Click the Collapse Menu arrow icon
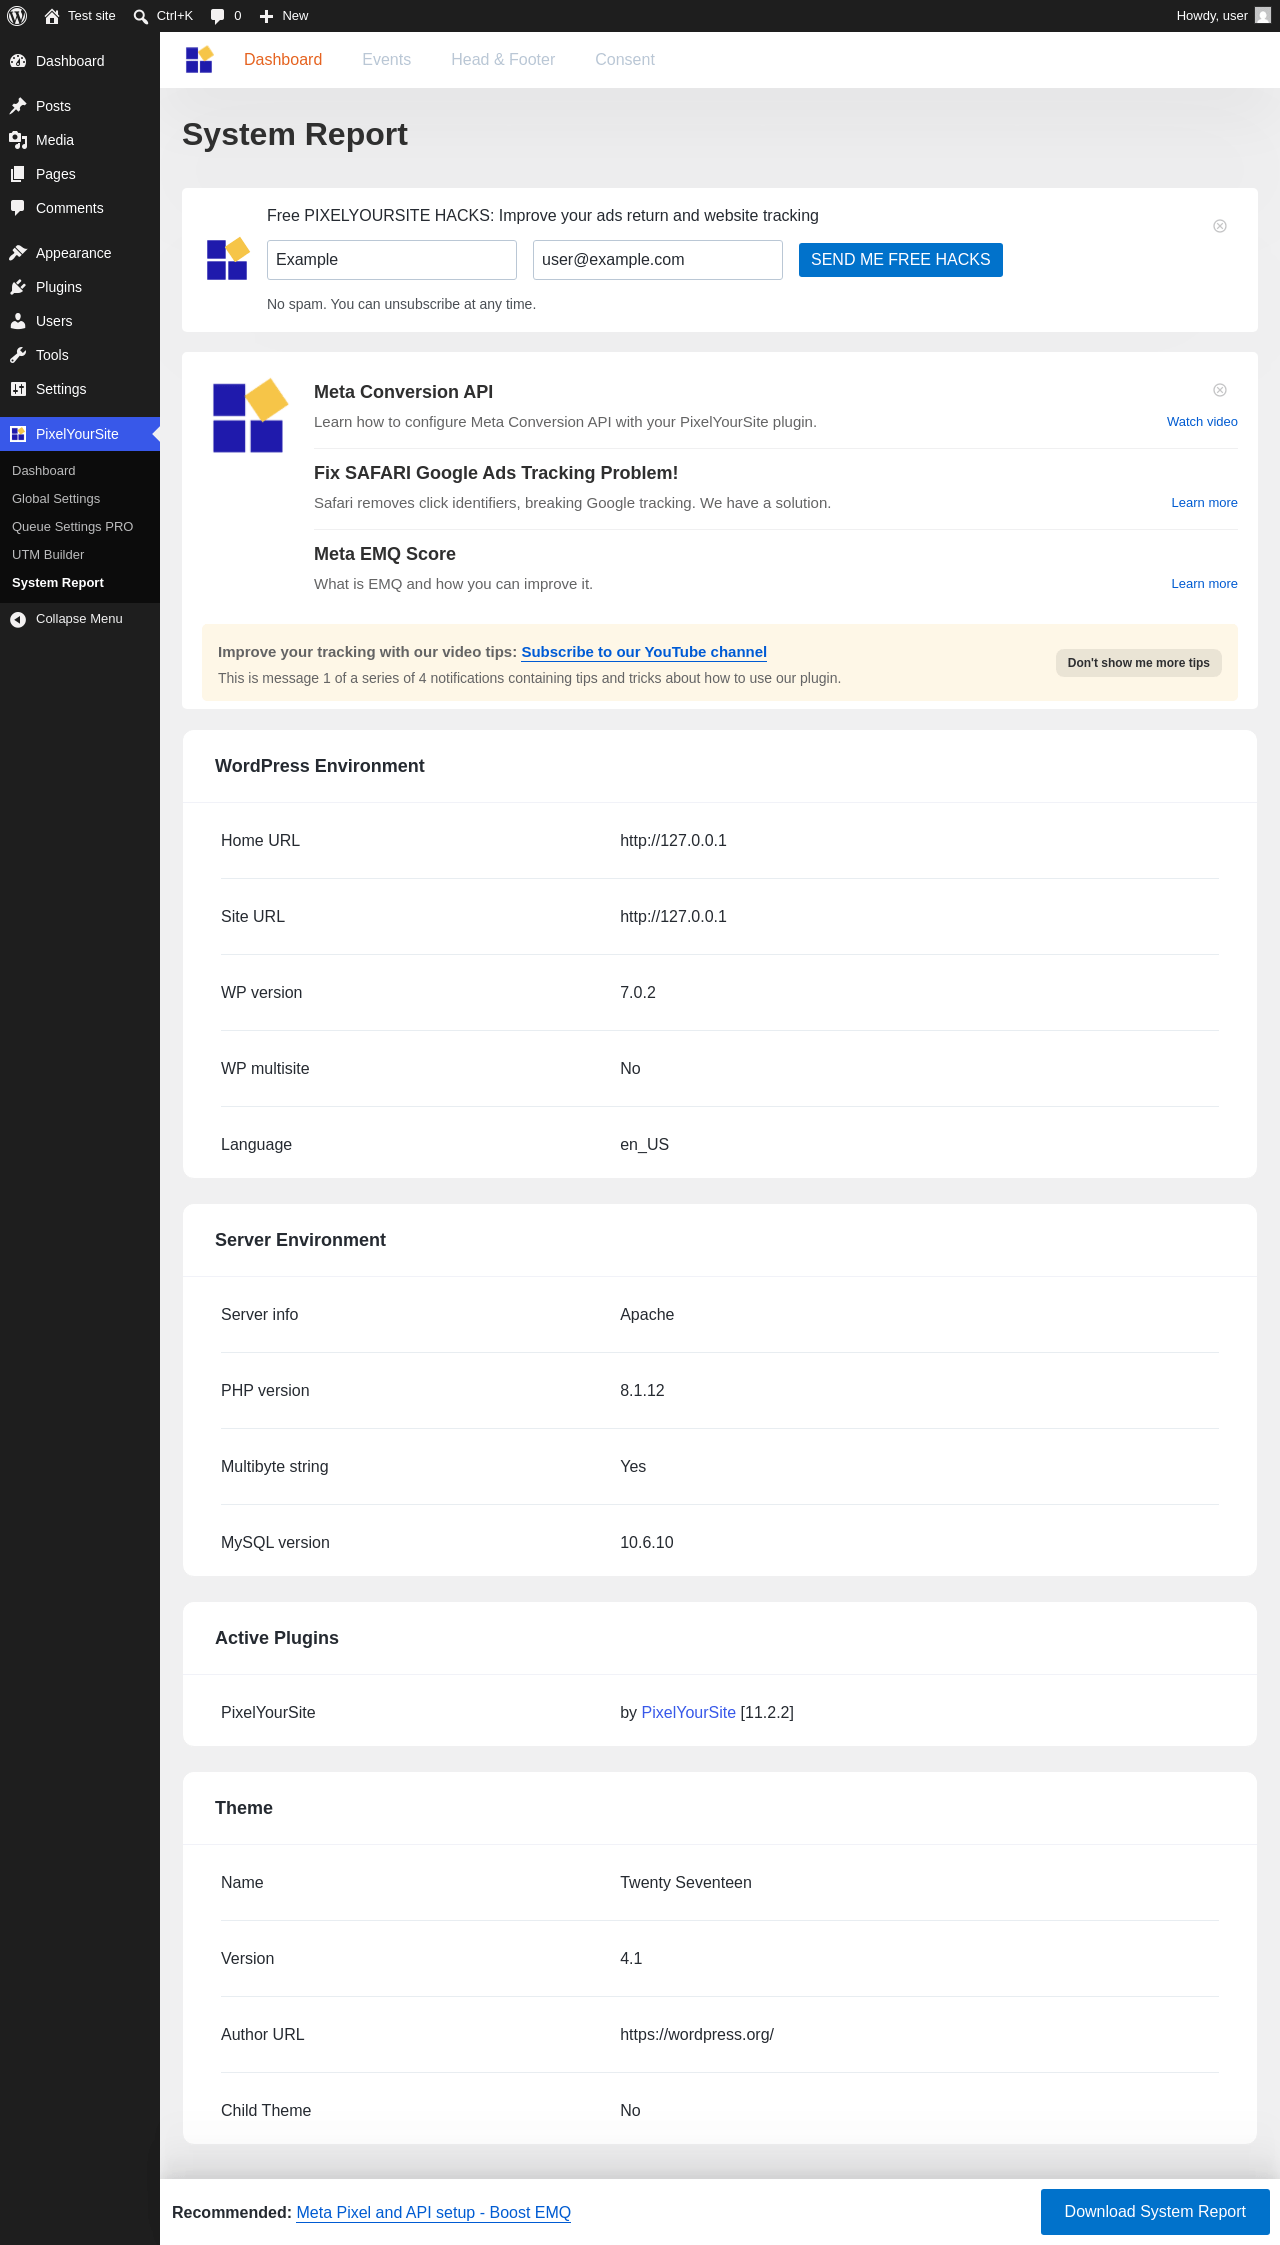 (18, 619)
